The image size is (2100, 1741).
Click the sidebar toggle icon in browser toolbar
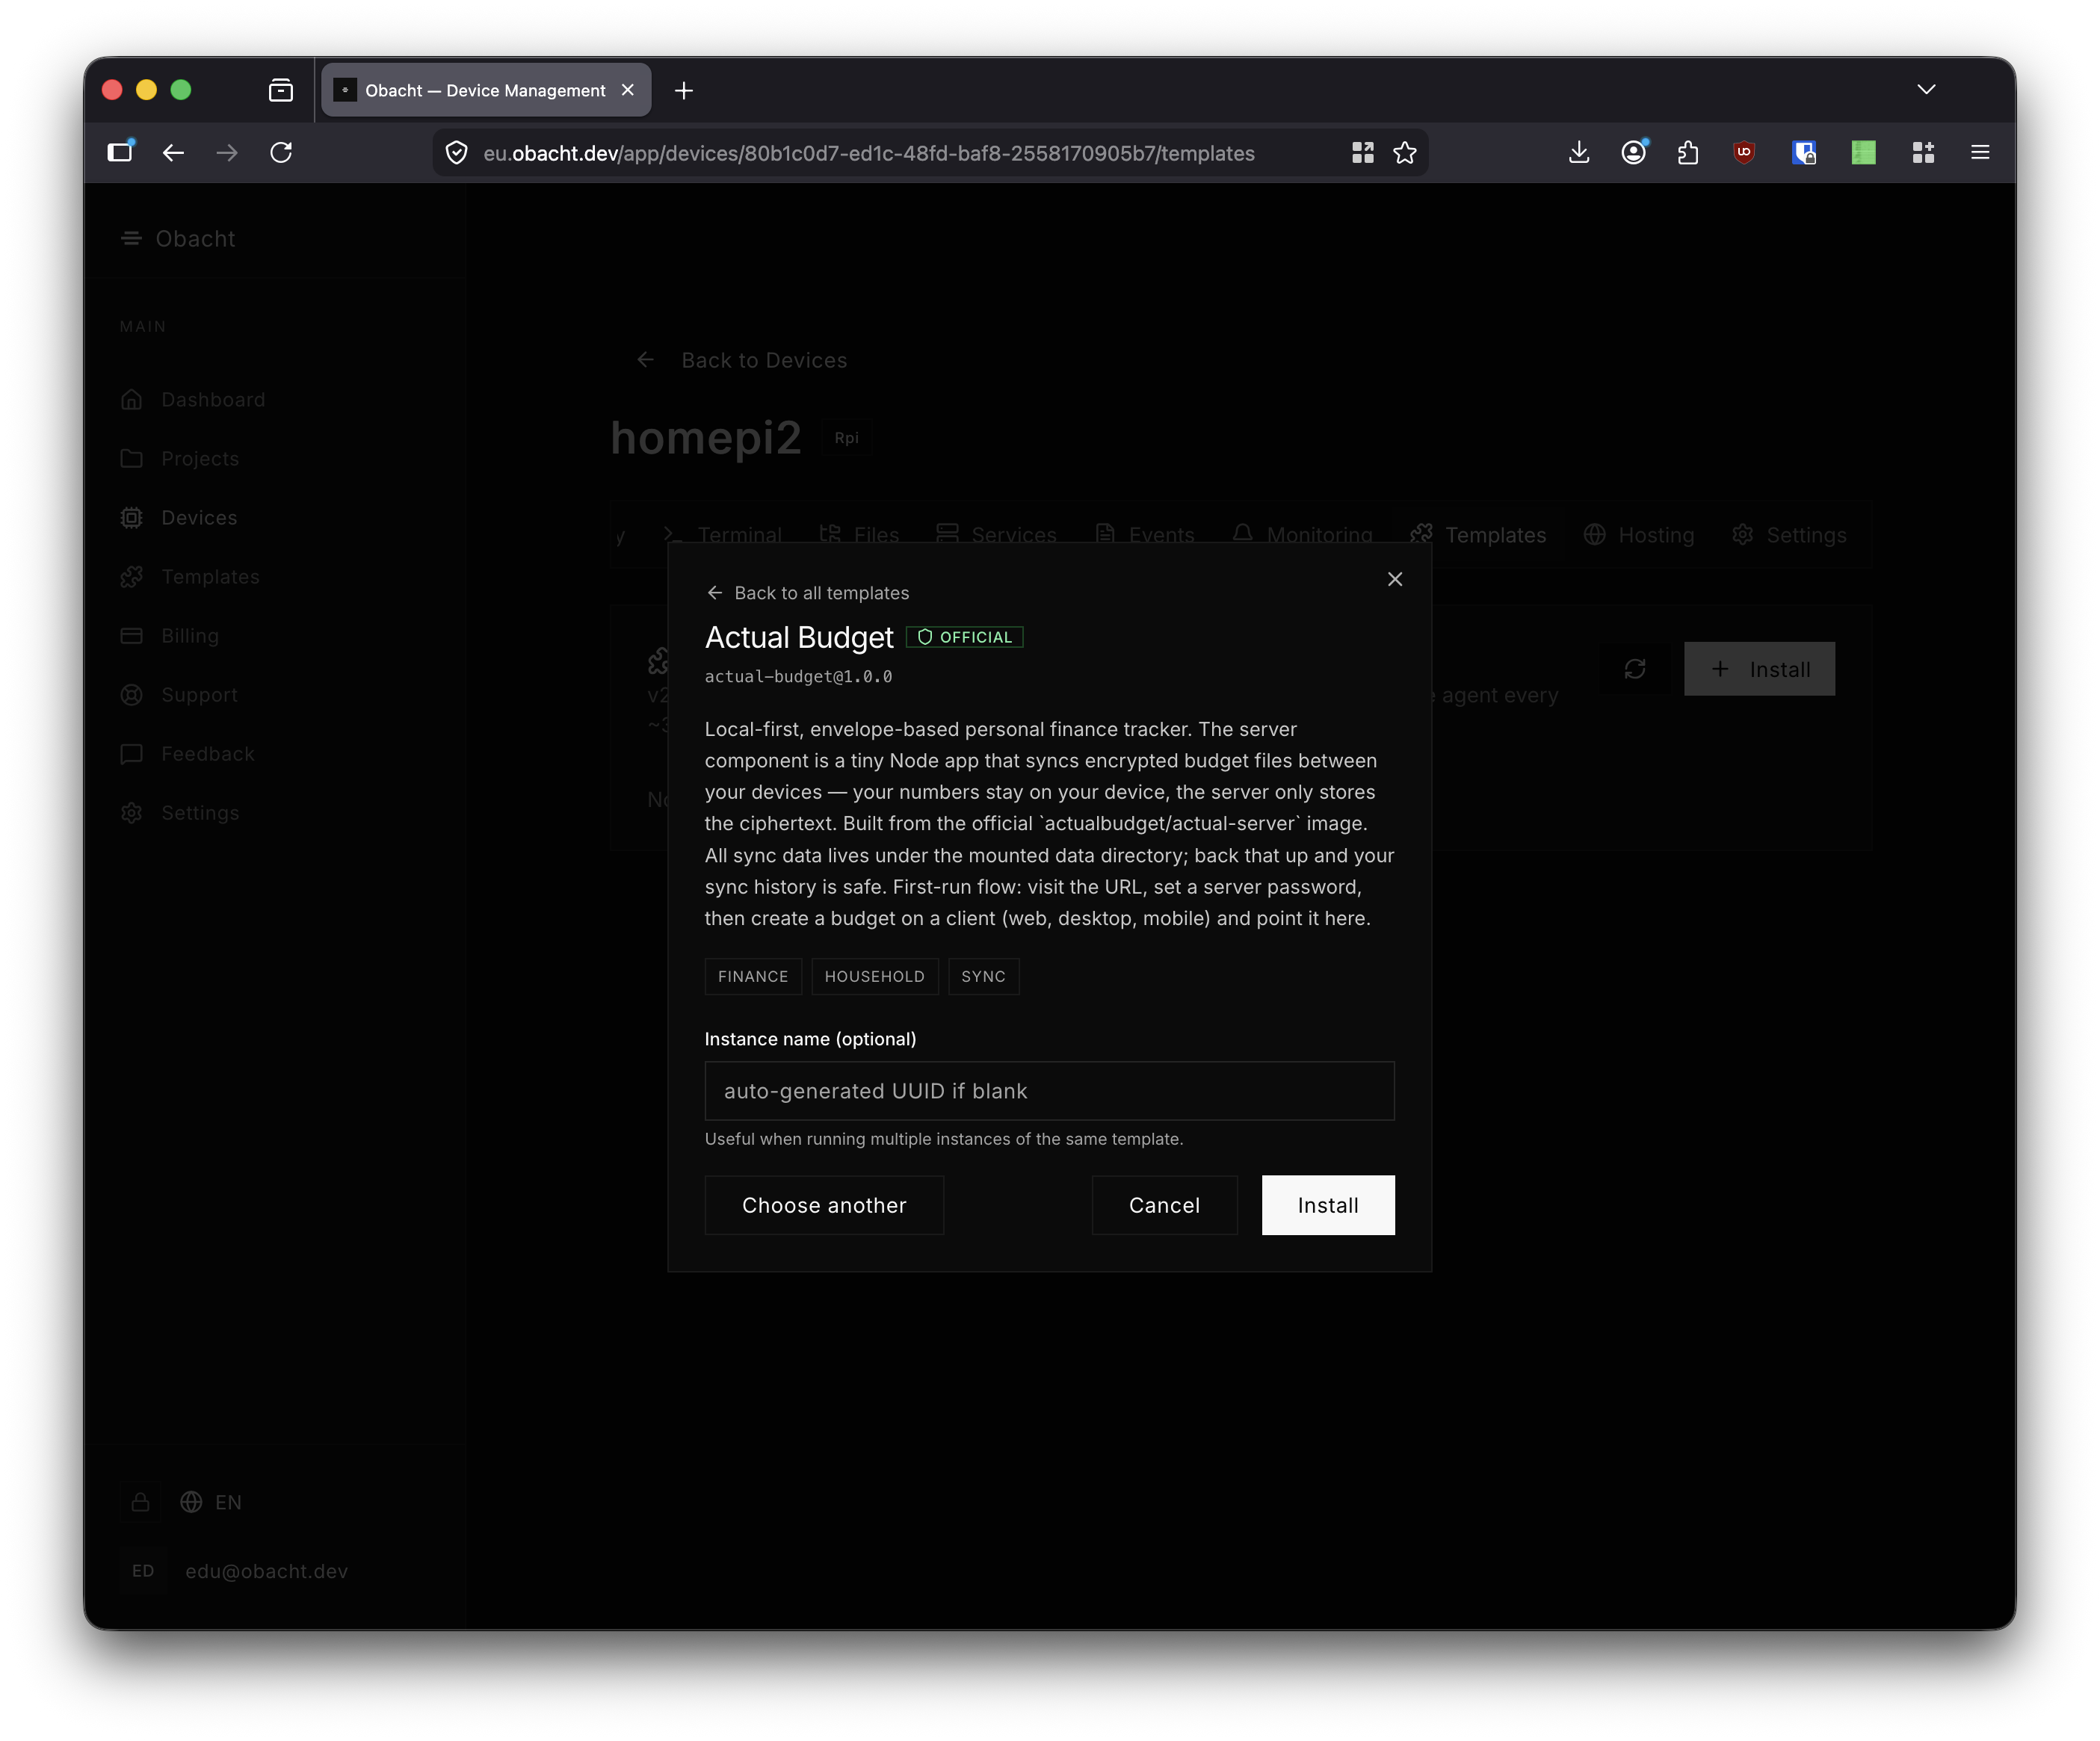click(x=120, y=152)
